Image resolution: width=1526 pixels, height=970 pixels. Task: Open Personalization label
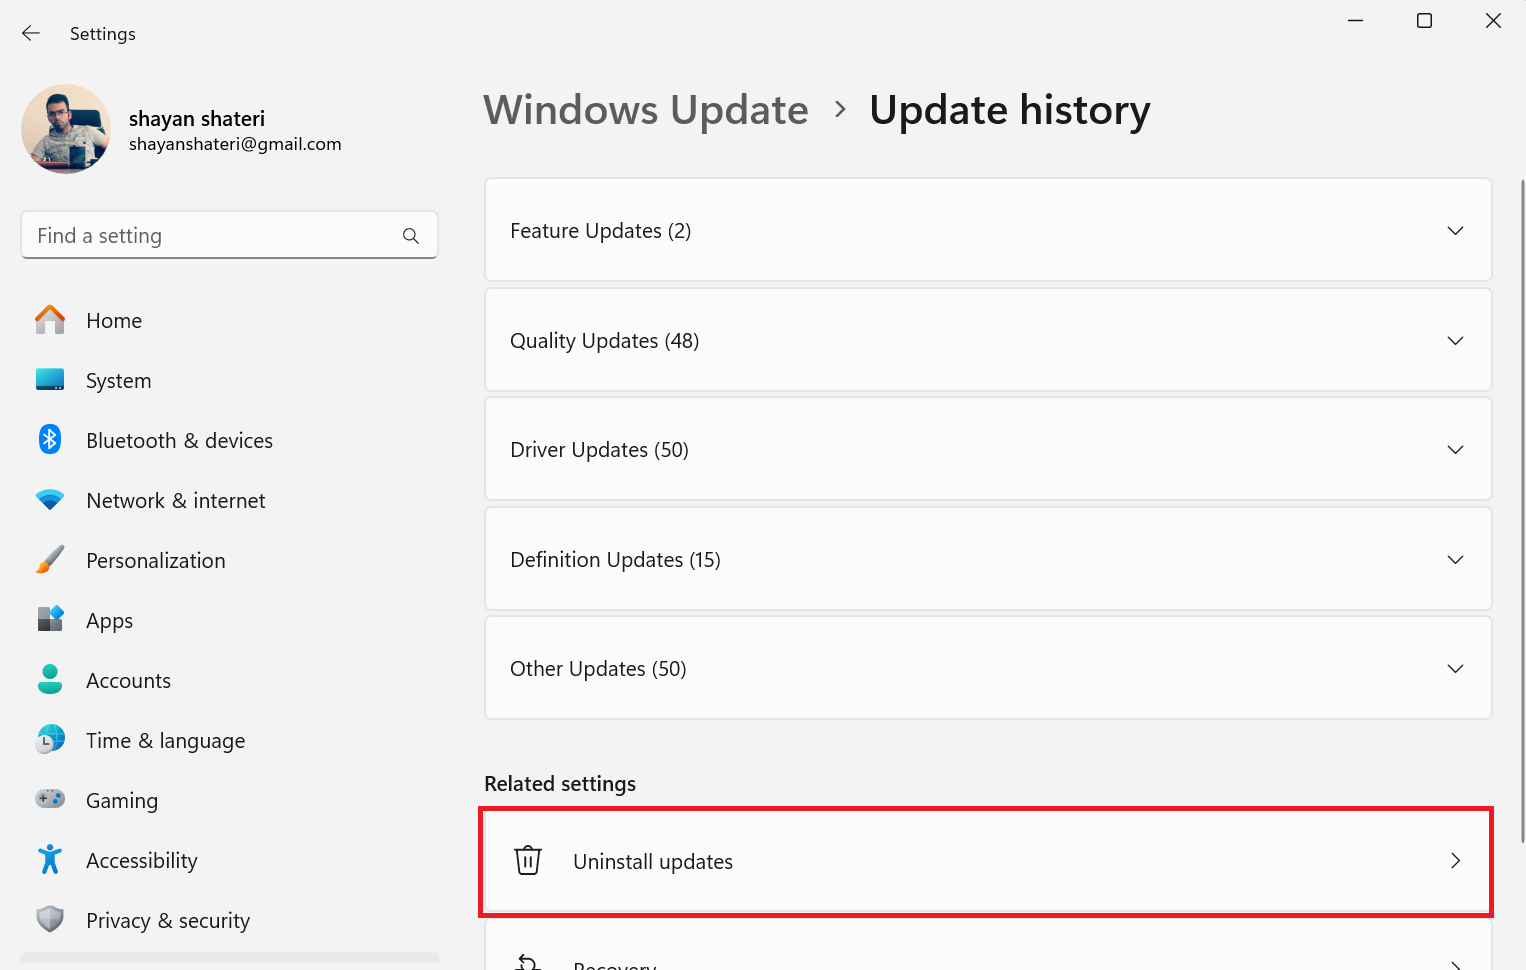click(x=156, y=561)
